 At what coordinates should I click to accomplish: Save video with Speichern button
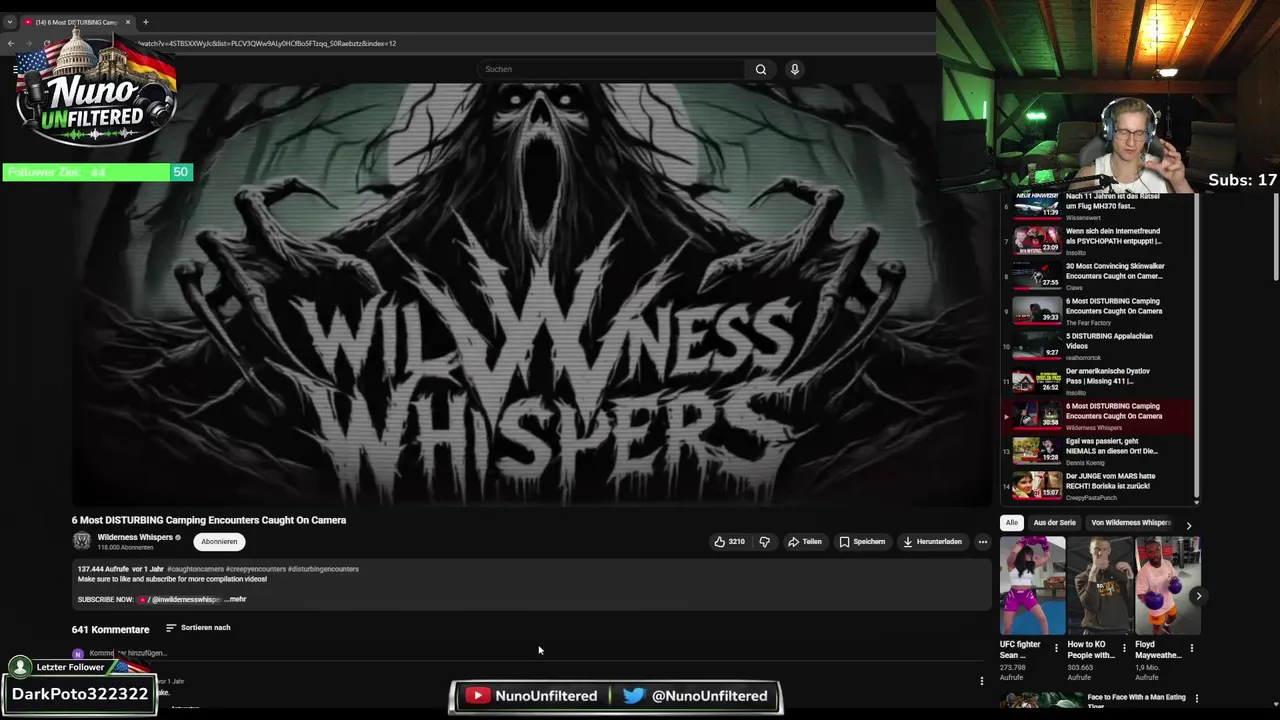(x=862, y=542)
